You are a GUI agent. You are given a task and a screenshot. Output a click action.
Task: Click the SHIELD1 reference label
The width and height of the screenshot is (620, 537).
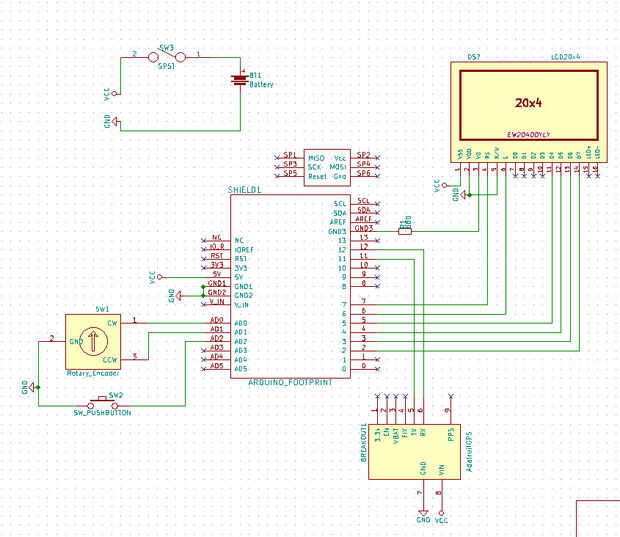[244, 190]
